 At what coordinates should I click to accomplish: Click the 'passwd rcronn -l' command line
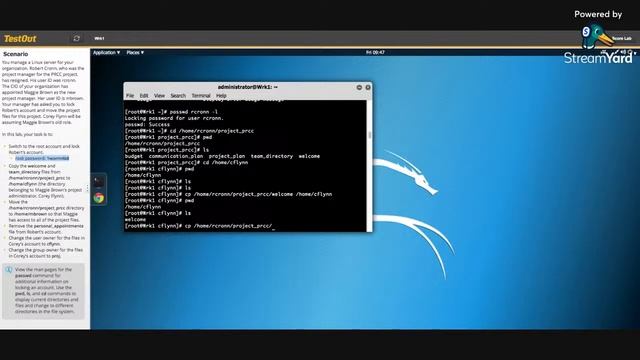[171, 112]
